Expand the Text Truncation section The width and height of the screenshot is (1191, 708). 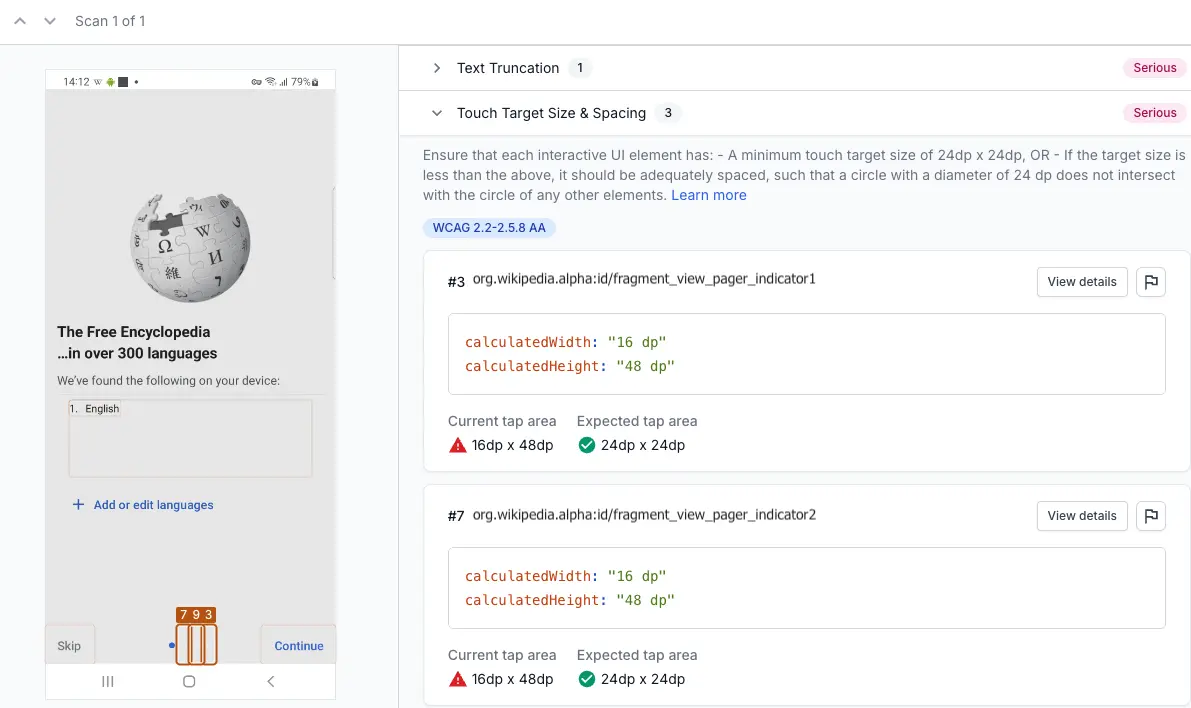(x=437, y=68)
